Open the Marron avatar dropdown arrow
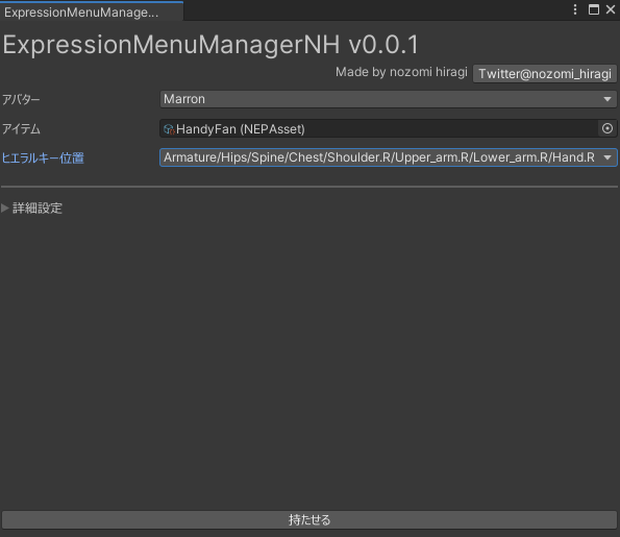Image resolution: width=620 pixels, height=537 pixels. tap(607, 99)
